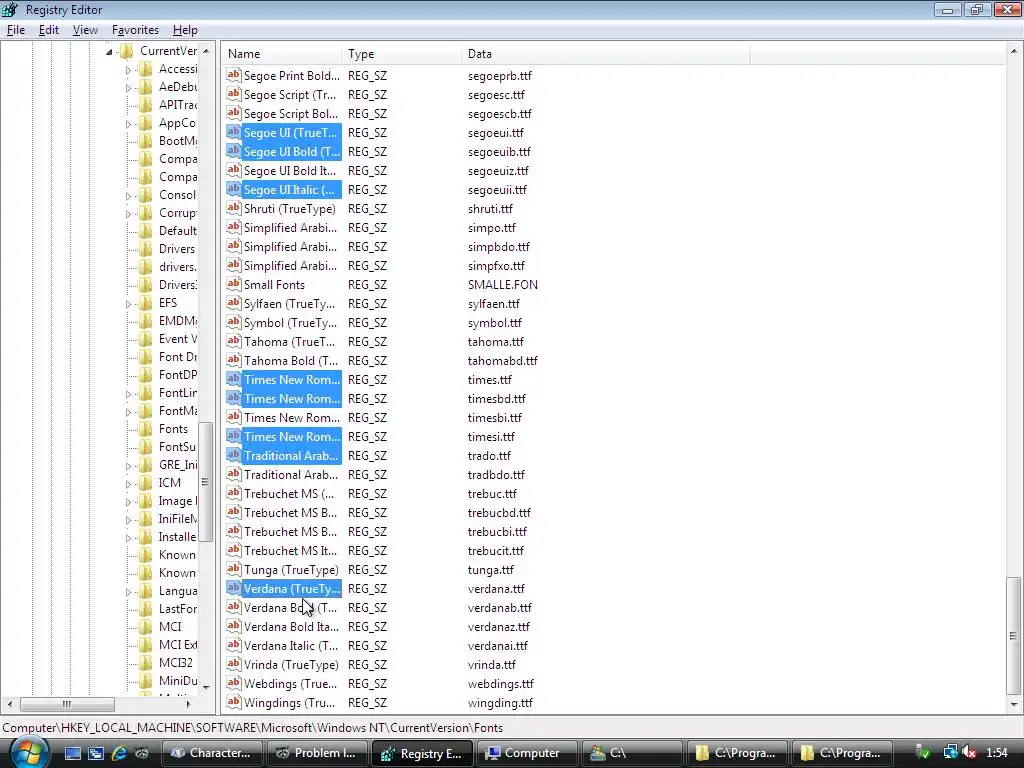This screenshot has height=768, width=1024.
Task: Click the Segoe UI Bold Italic value icon
Action: [x=234, y=170]
